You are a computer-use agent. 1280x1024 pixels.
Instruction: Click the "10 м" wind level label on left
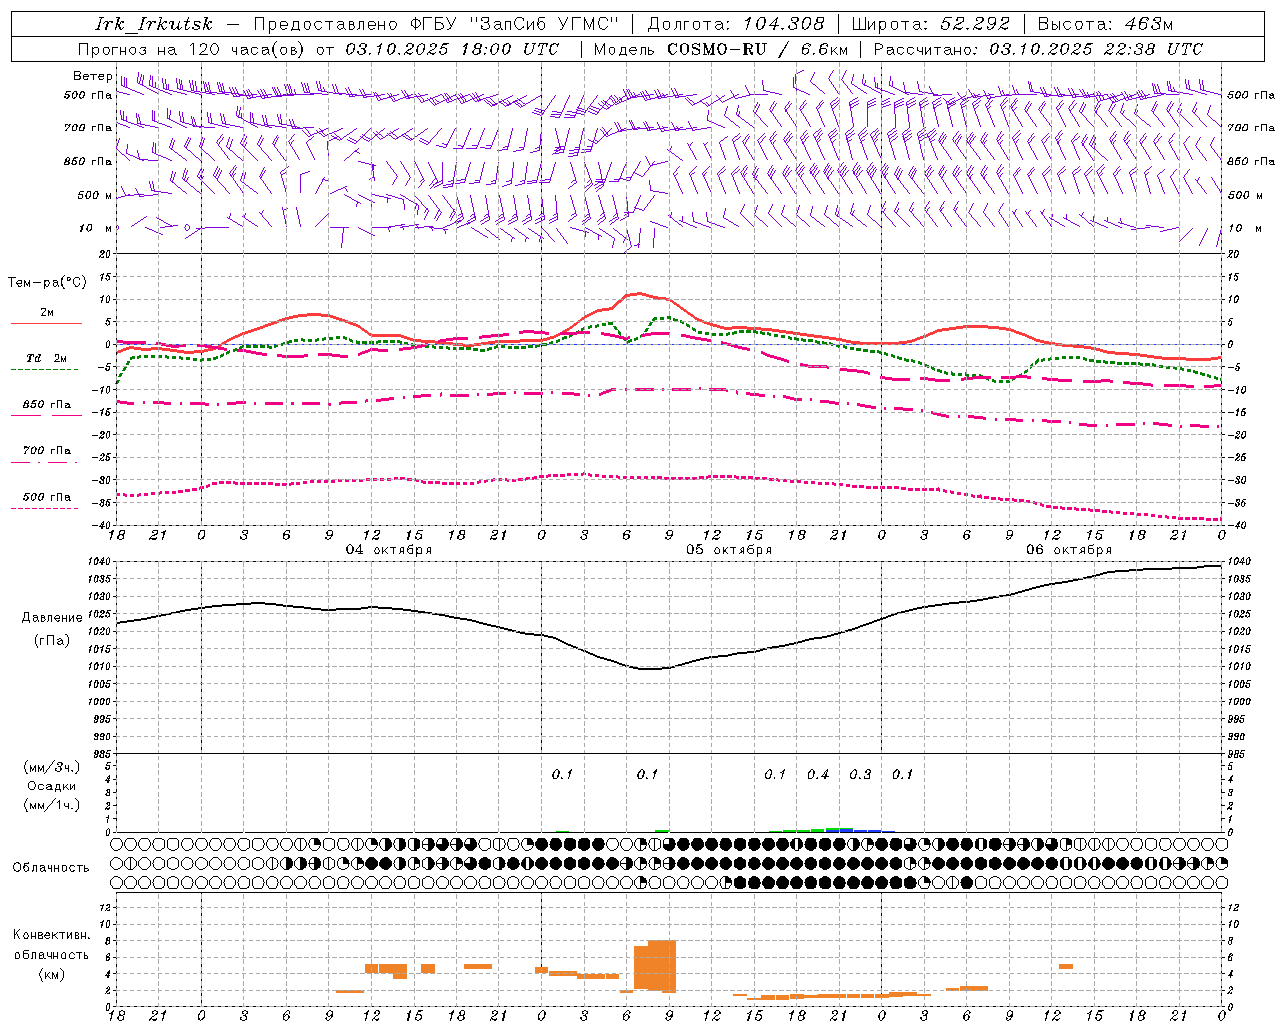tap(95, 228)
